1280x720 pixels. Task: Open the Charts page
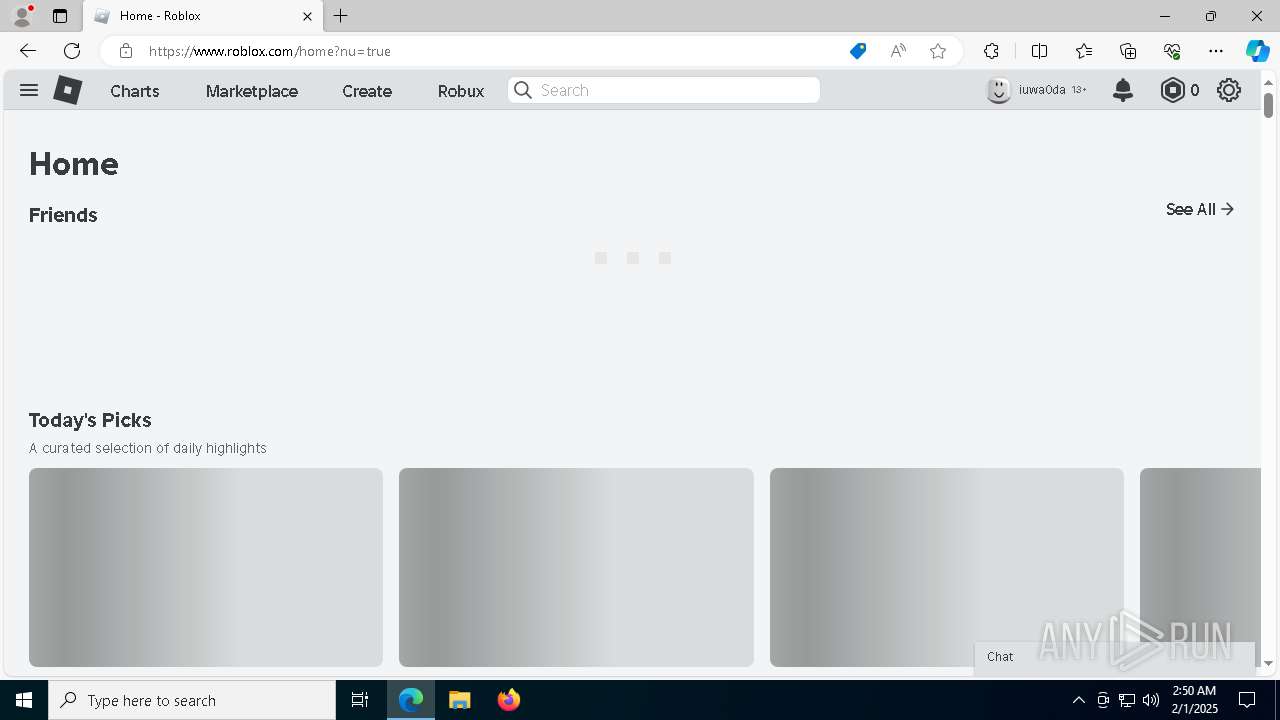click(x=135, y=91)
